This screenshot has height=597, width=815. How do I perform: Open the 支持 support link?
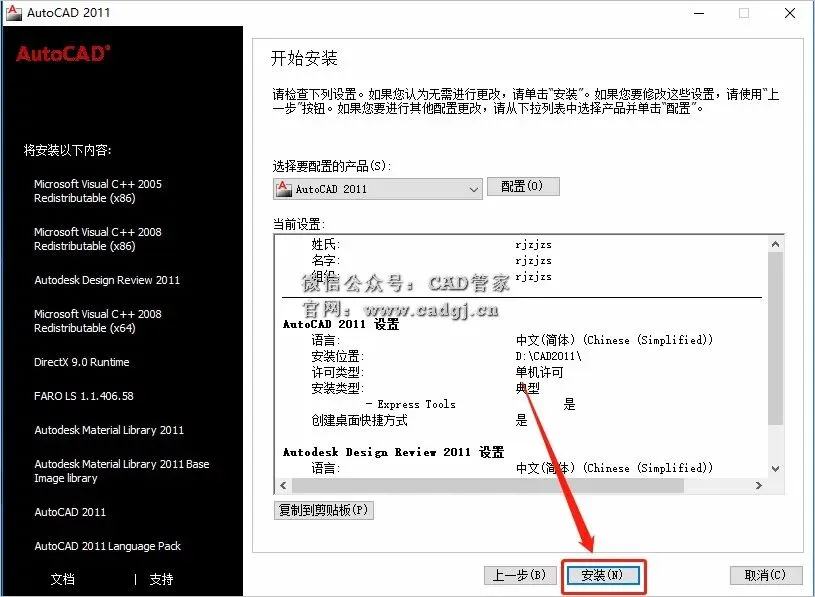(161, 579)
